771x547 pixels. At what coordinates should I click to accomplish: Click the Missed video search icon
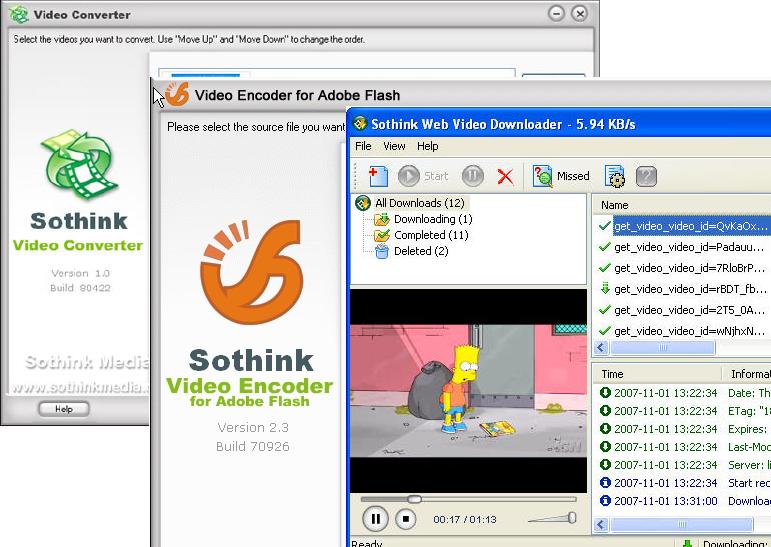(542, 176)
